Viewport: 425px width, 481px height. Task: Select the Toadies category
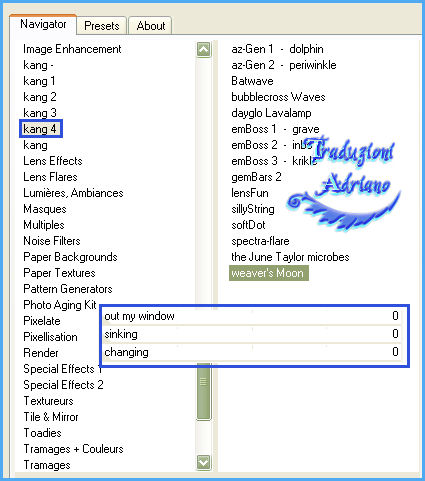[x=43, y=433]
